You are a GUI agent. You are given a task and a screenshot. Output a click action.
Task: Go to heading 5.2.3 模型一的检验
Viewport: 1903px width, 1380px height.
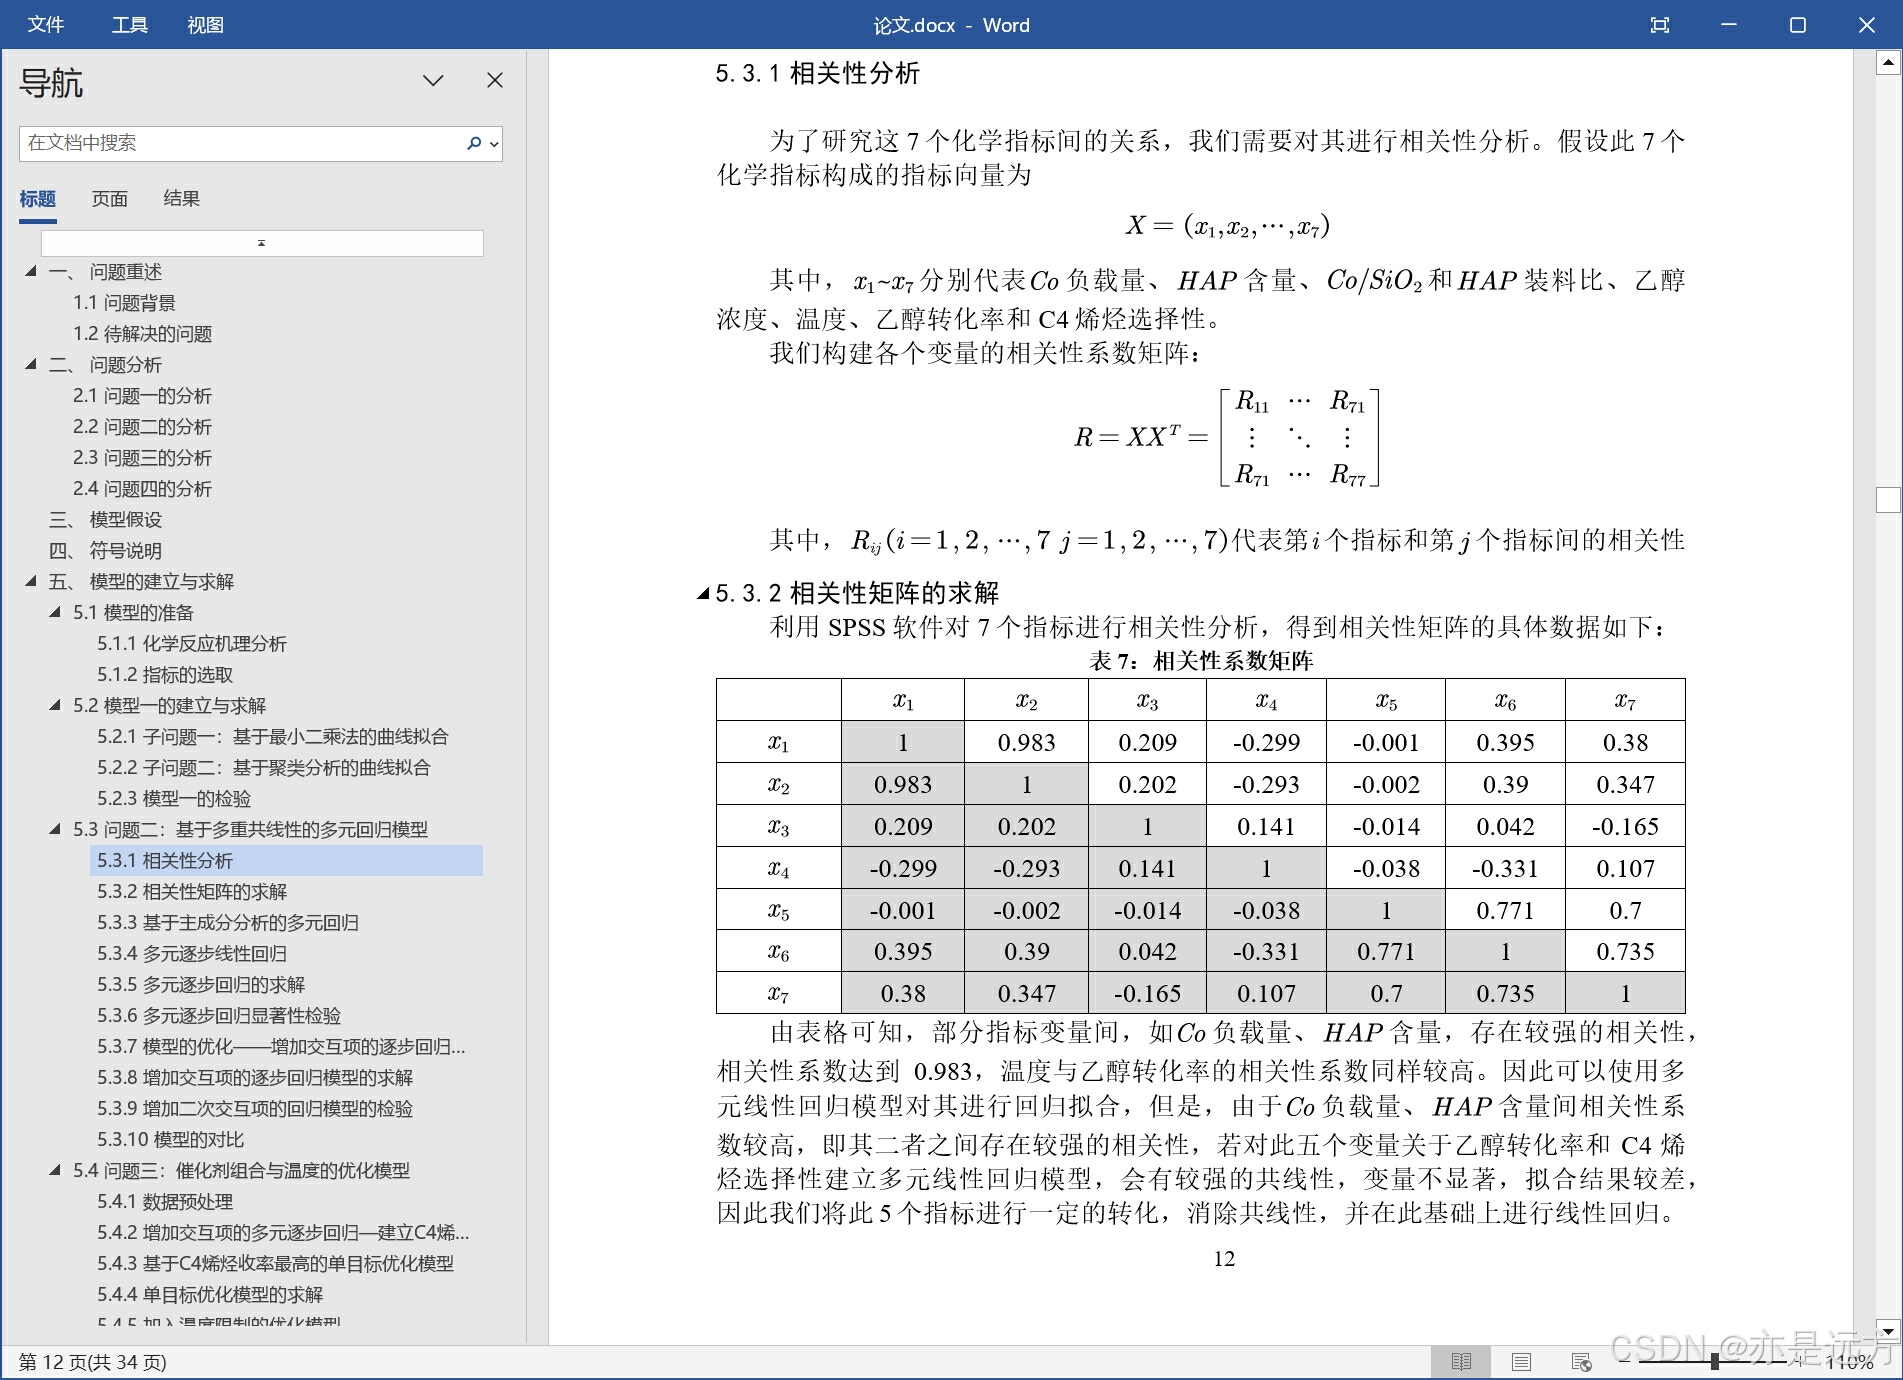174,799
